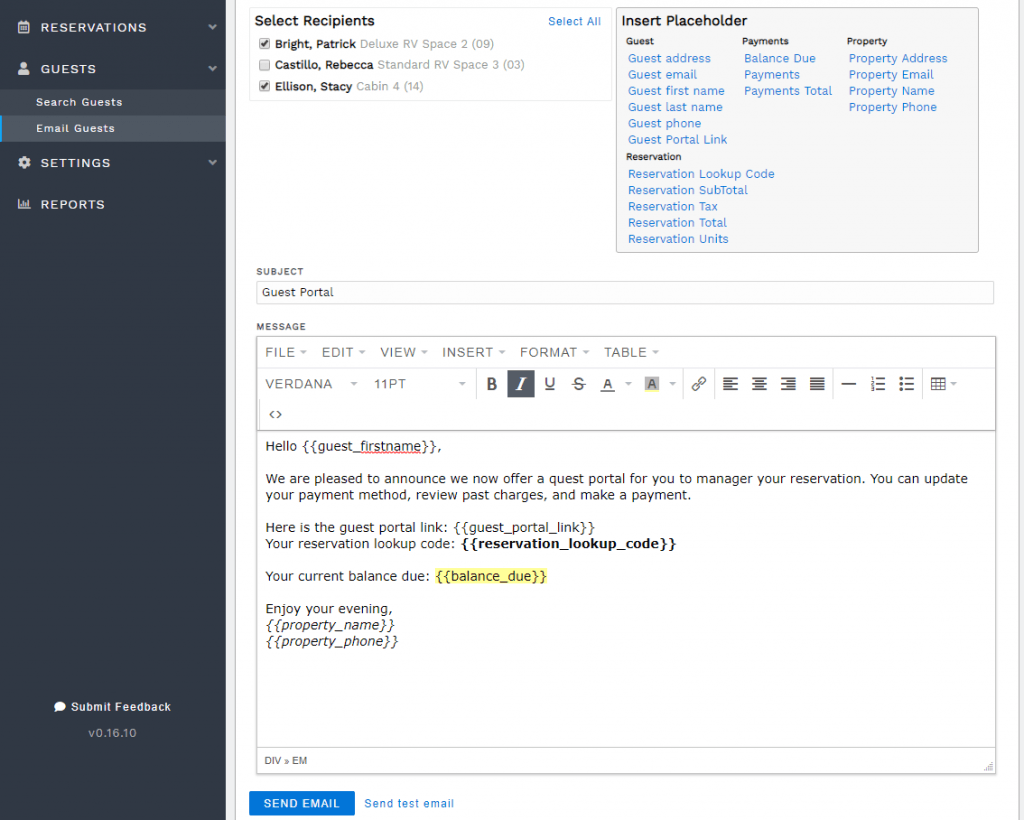Create a bulleted list

pyautogui.click(x=906, y=383)
